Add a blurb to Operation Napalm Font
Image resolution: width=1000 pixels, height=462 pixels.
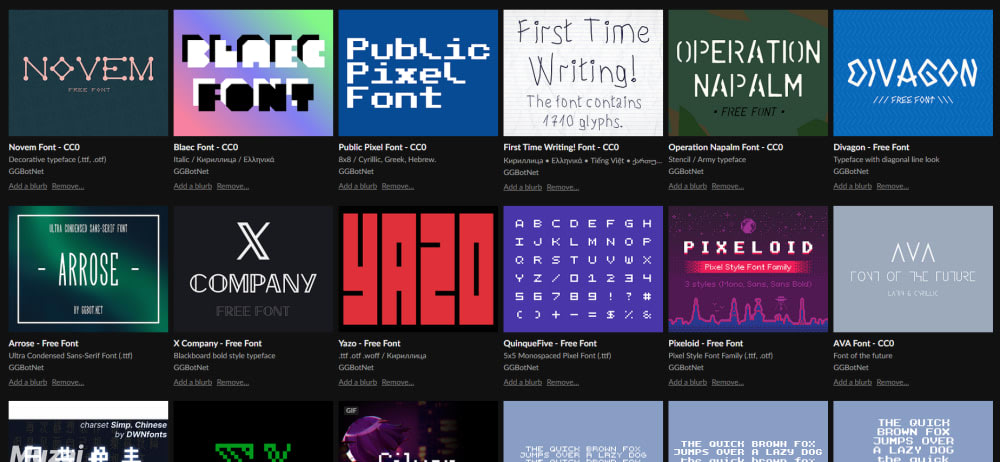tap(688, 186)
